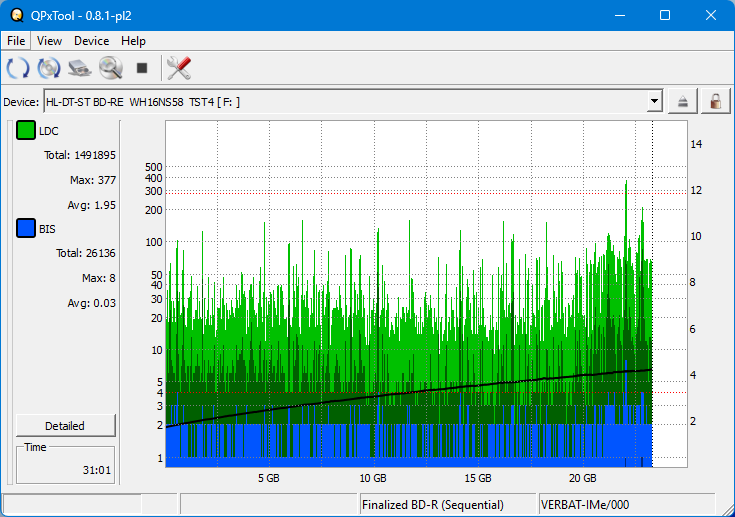735x517 pixels.
Task: Expand the Device selection dropdown arrow
Action: [x=654, y=101]
